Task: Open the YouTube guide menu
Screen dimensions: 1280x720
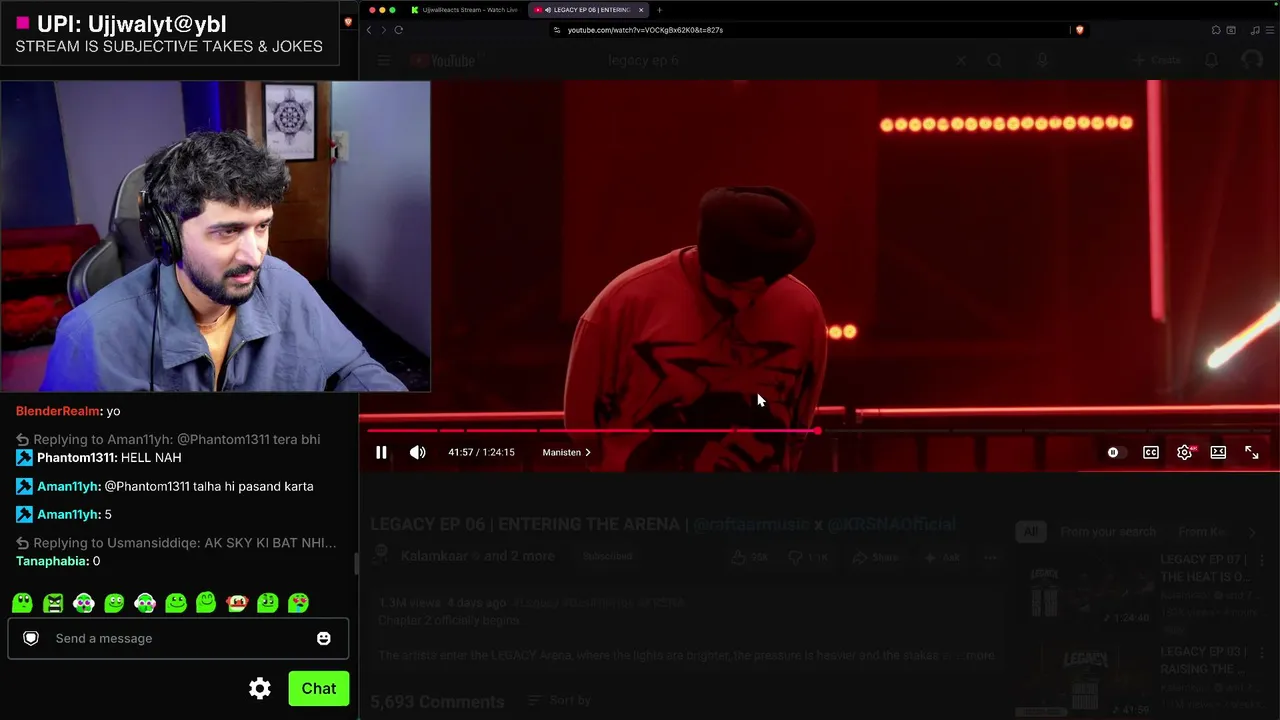Action: [384, 61]
